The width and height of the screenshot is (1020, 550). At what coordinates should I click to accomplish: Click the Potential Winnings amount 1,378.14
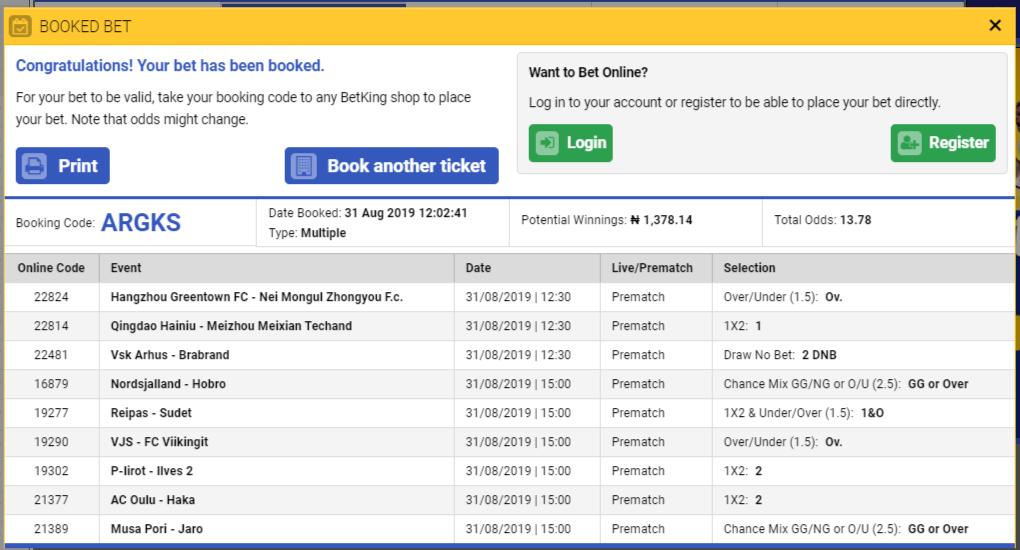[x=662, y=220]
